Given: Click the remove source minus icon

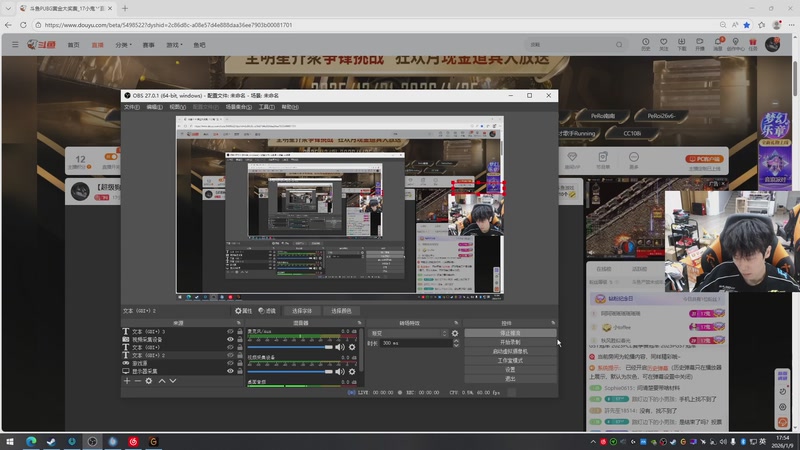Looking at the screenshot, I should (137, 381).
